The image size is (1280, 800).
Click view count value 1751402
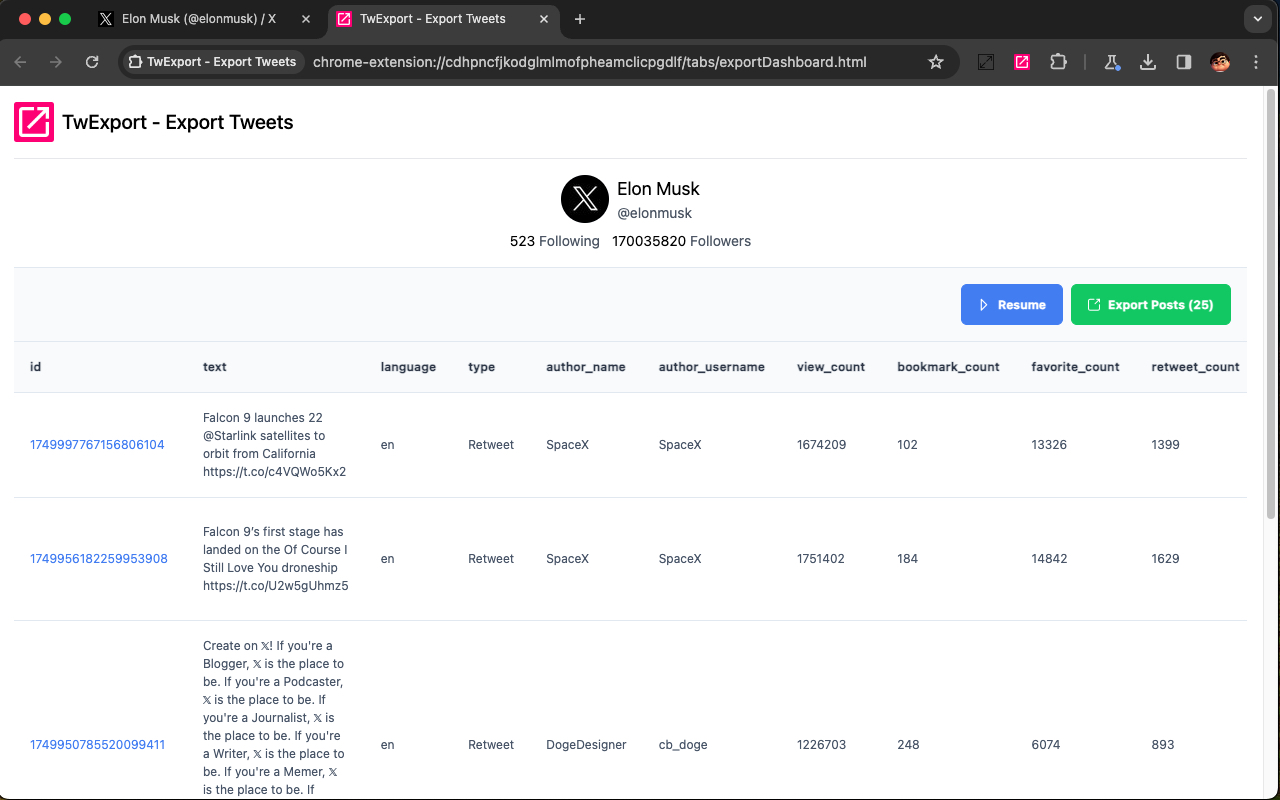(821, 559)
